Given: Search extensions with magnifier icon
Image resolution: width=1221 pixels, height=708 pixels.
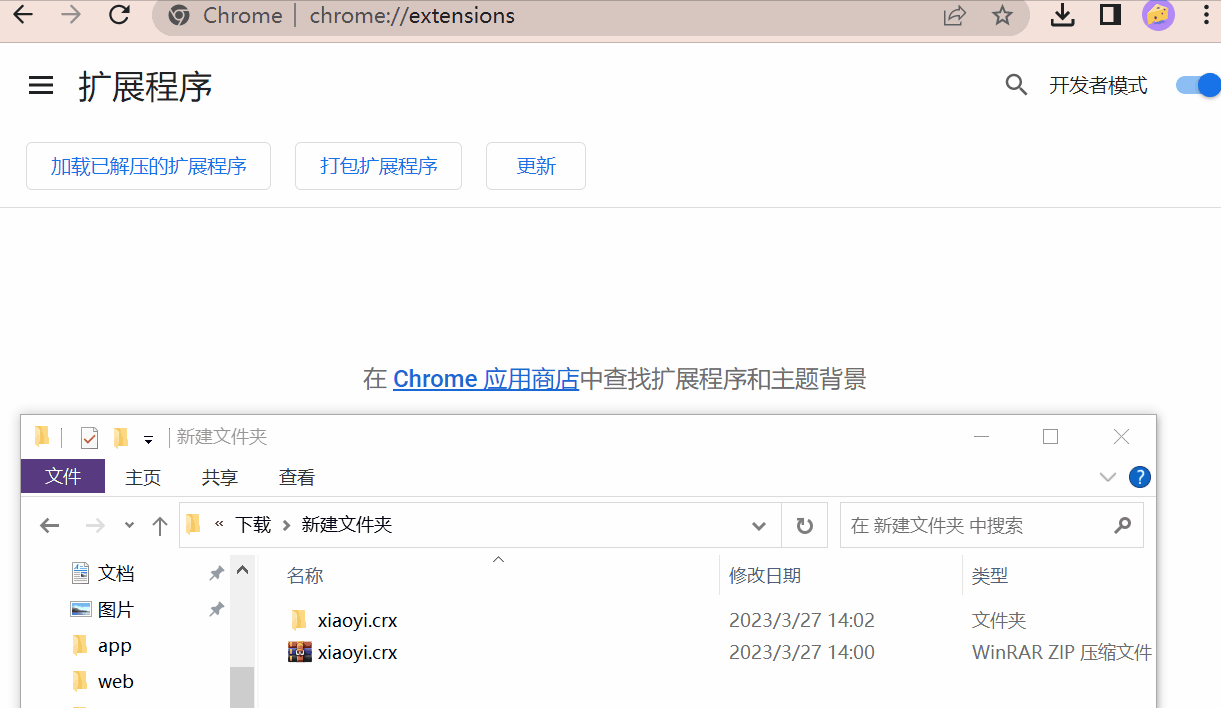Looking at the screenshot, I should (1016, 86).
